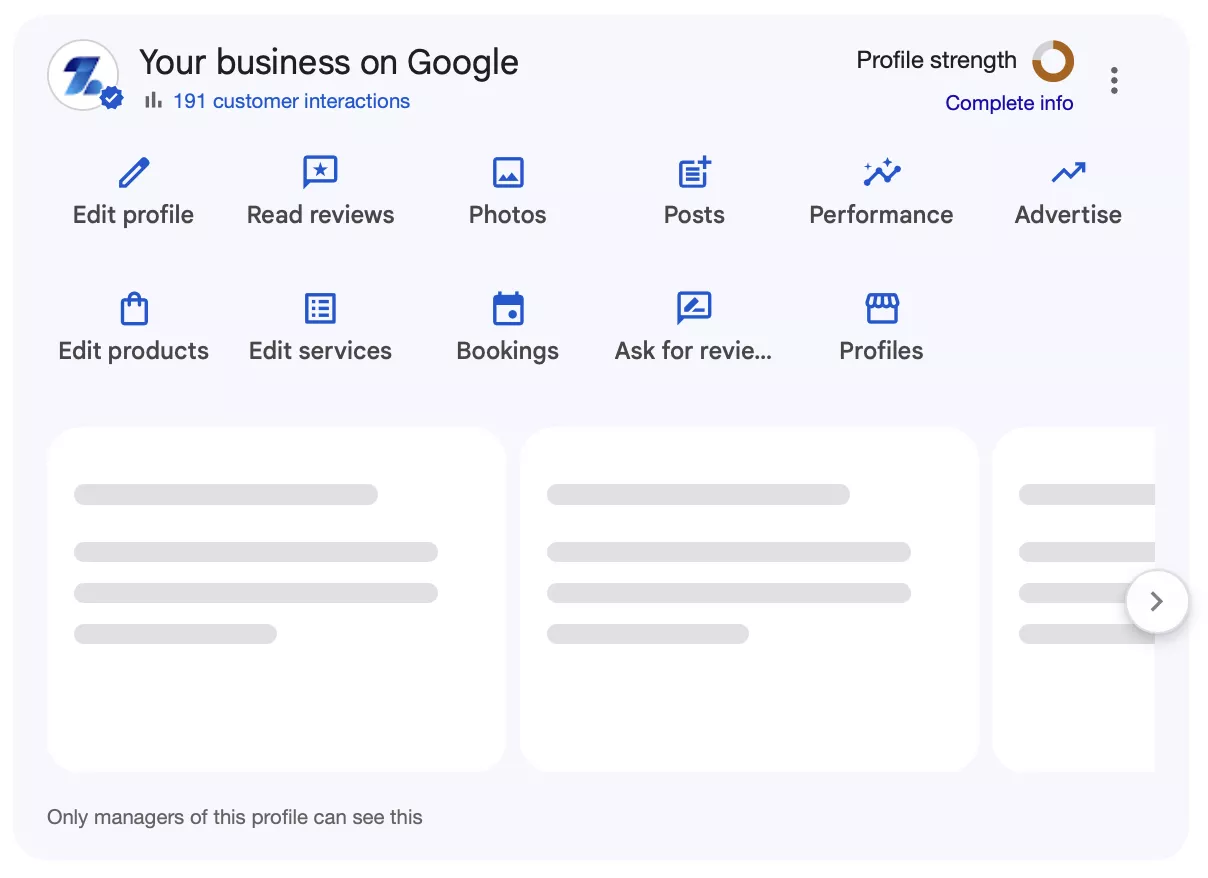The height and width of the screenshot is (878, 1208).
Task: Click the Your business on Google heading
Action: (x=329, y=62)
